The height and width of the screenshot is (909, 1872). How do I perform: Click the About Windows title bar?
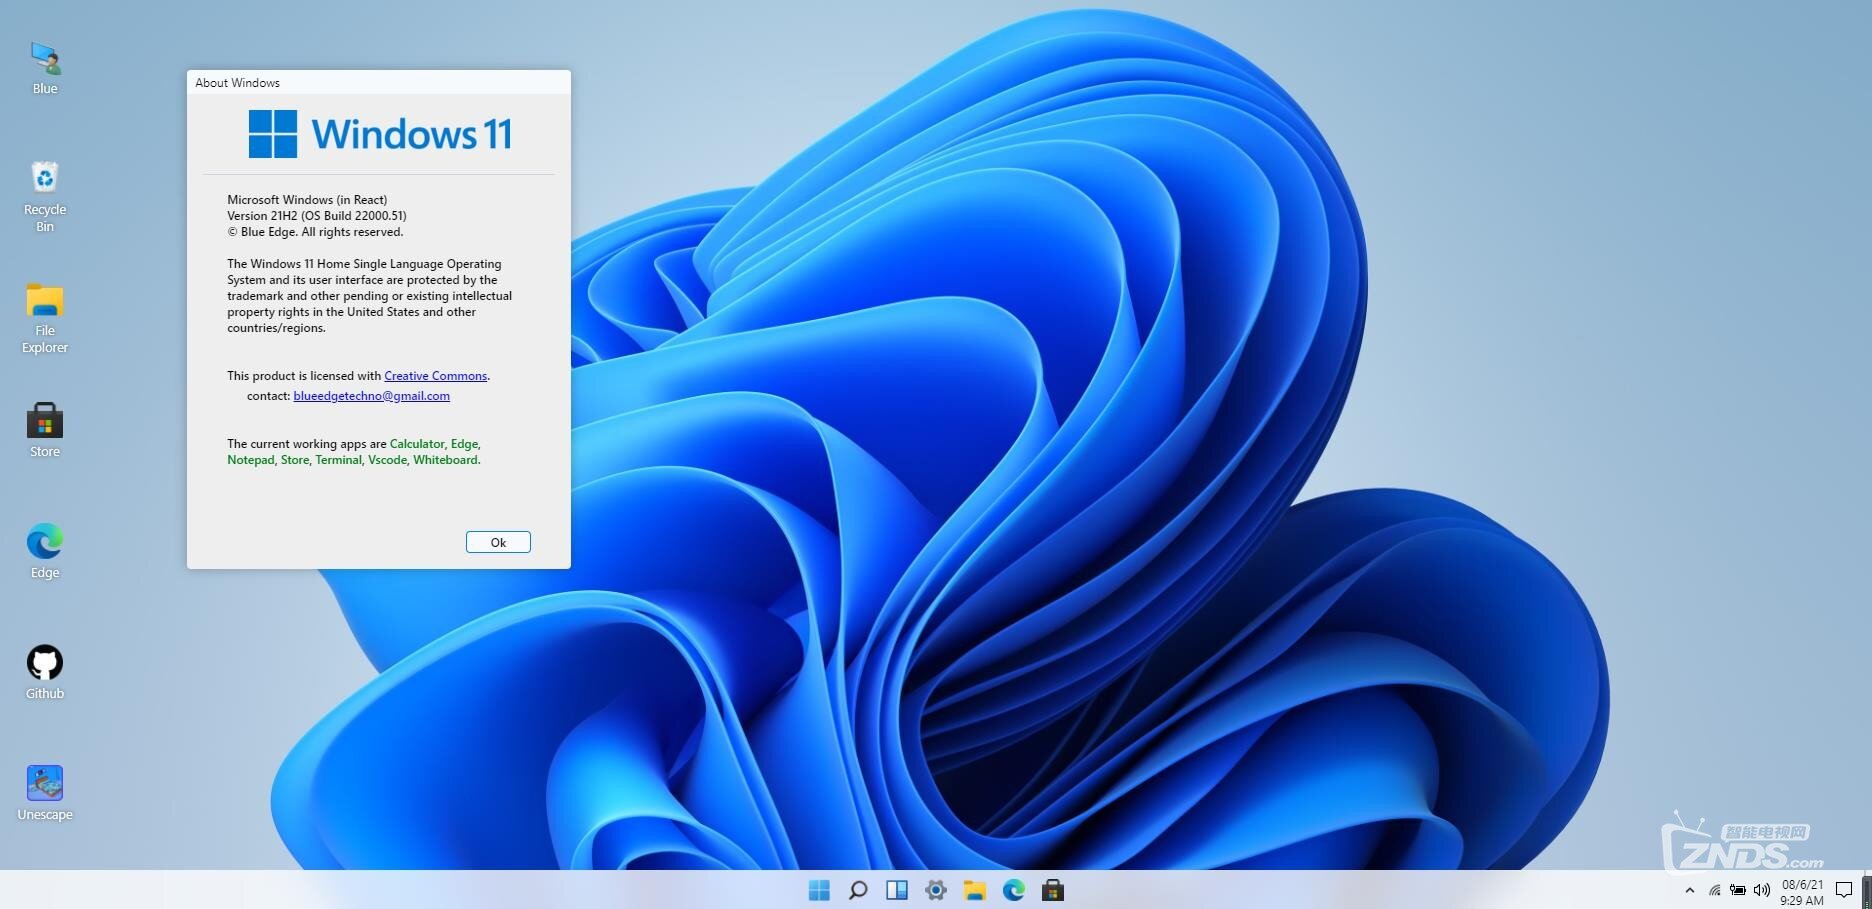tap(379, 83)
